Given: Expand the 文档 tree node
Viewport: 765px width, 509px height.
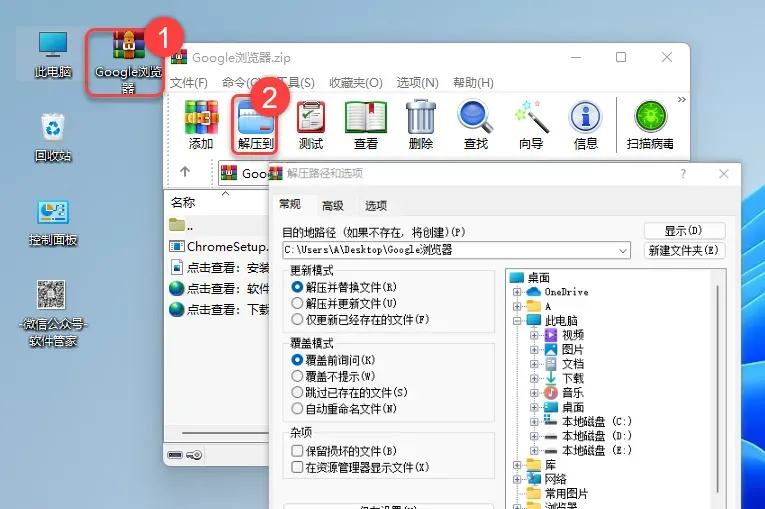Looking at the screenshot, I should (534, 364).
